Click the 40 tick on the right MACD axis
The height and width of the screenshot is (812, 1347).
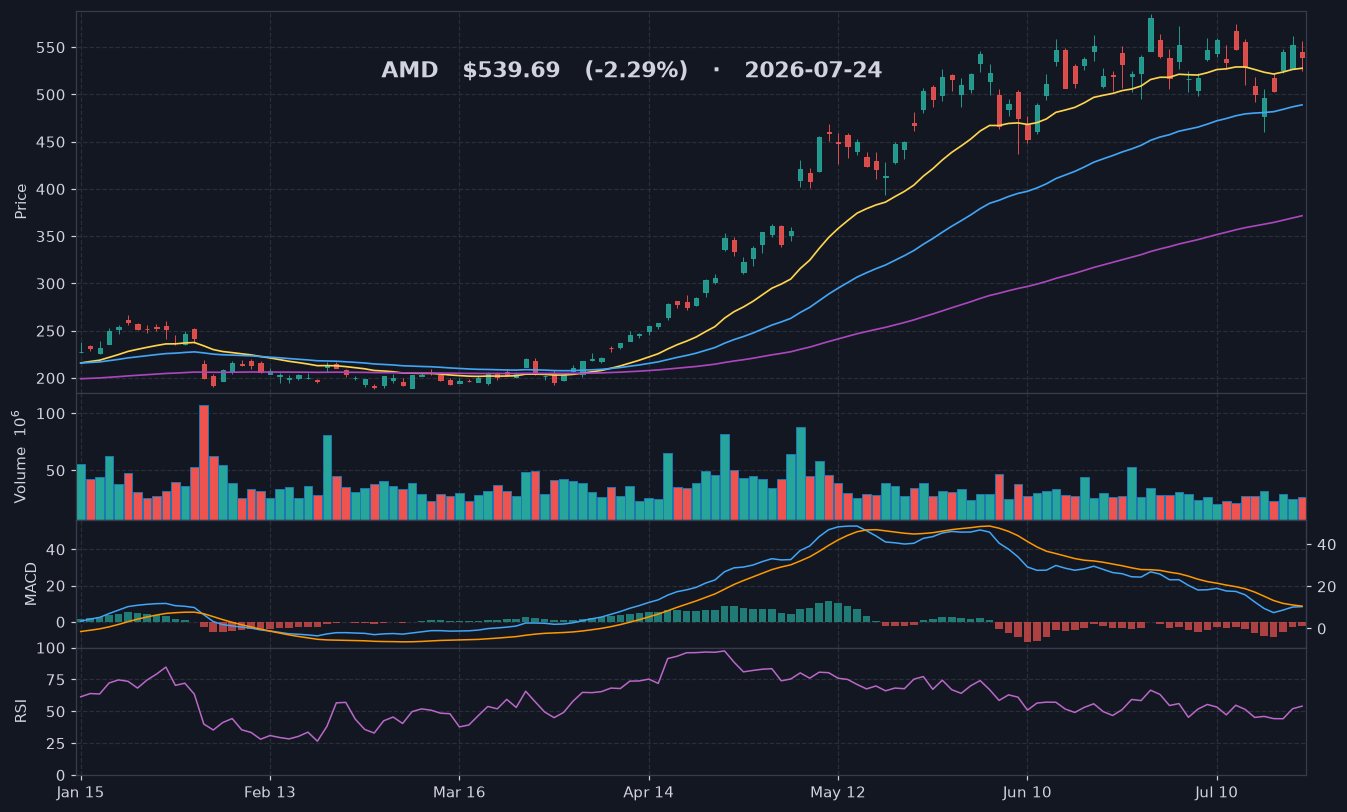1326,545
